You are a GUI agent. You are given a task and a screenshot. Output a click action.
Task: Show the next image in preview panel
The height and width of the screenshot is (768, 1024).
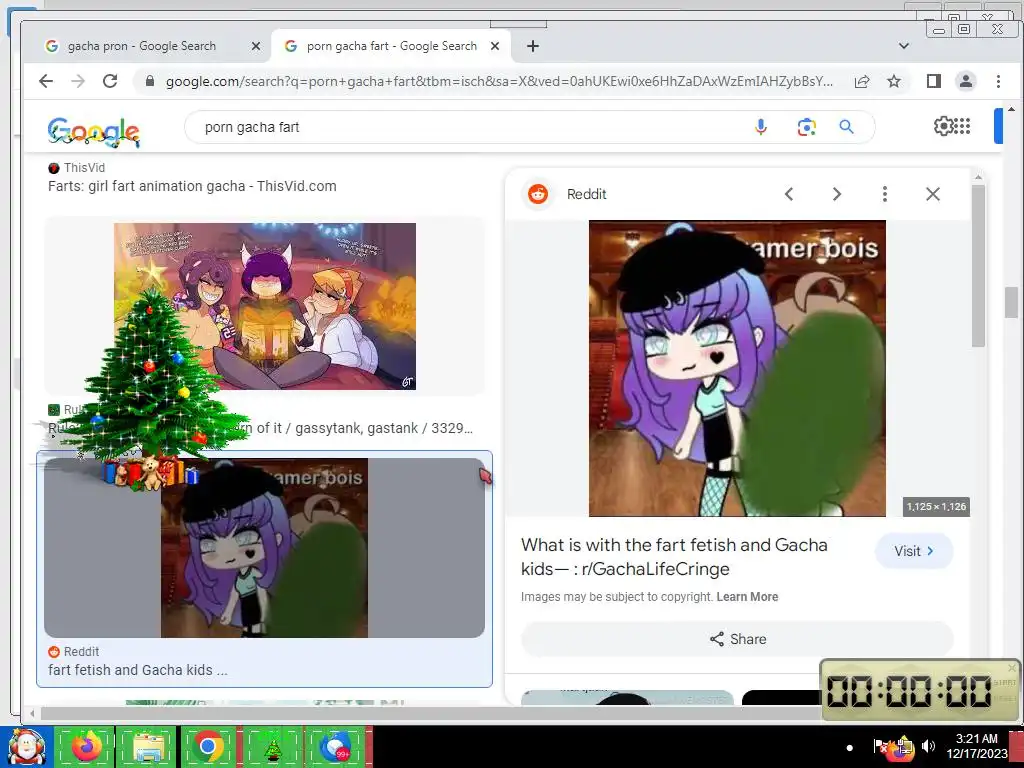click(x=837, y=194)
